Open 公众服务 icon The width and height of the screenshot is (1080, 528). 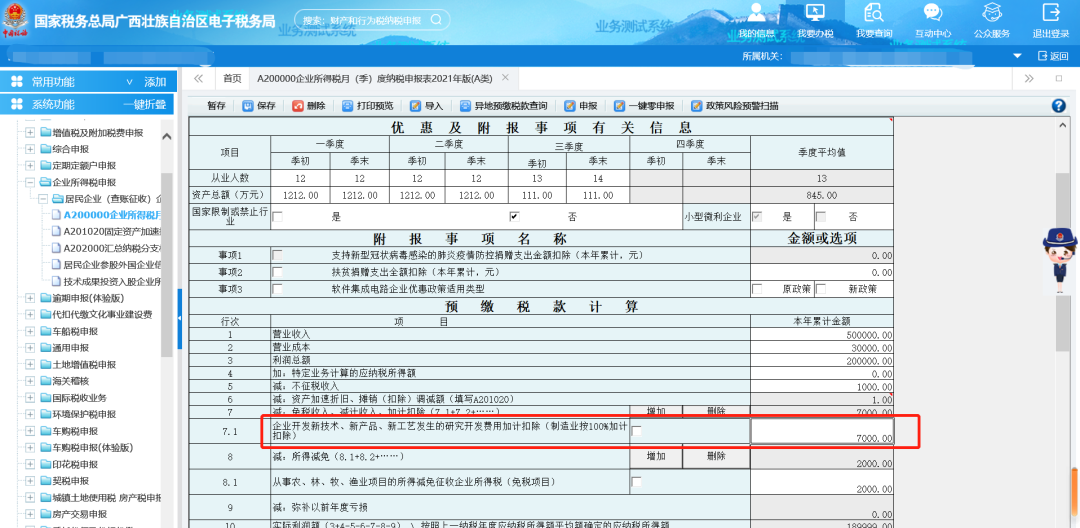pyautogui.click(x=992, y=13)
